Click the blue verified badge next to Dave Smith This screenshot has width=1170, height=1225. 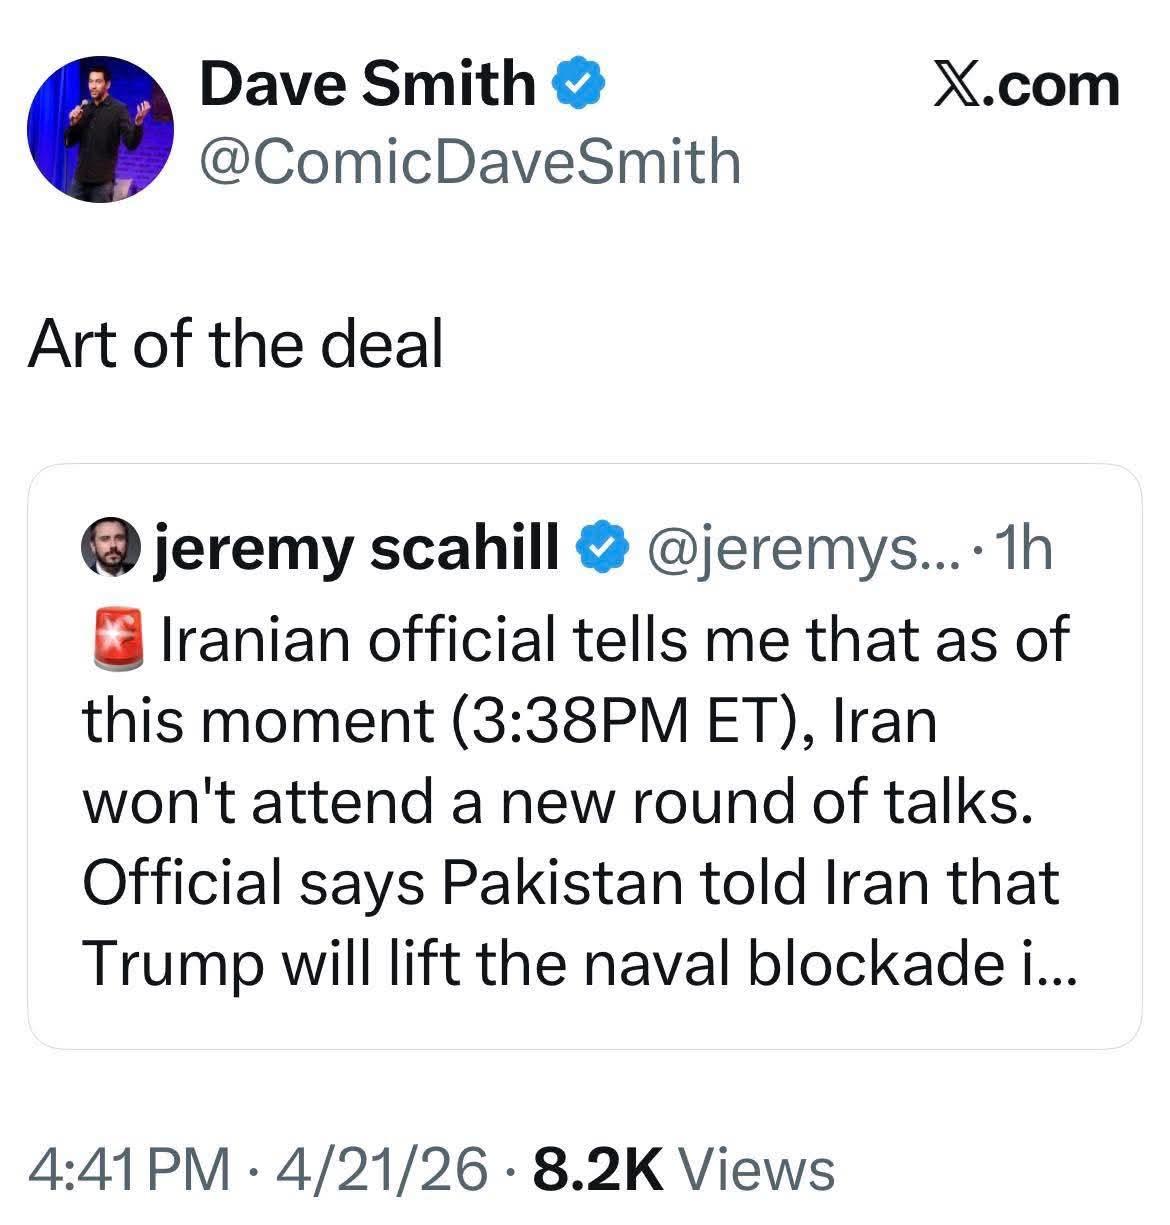pos(578,84)
